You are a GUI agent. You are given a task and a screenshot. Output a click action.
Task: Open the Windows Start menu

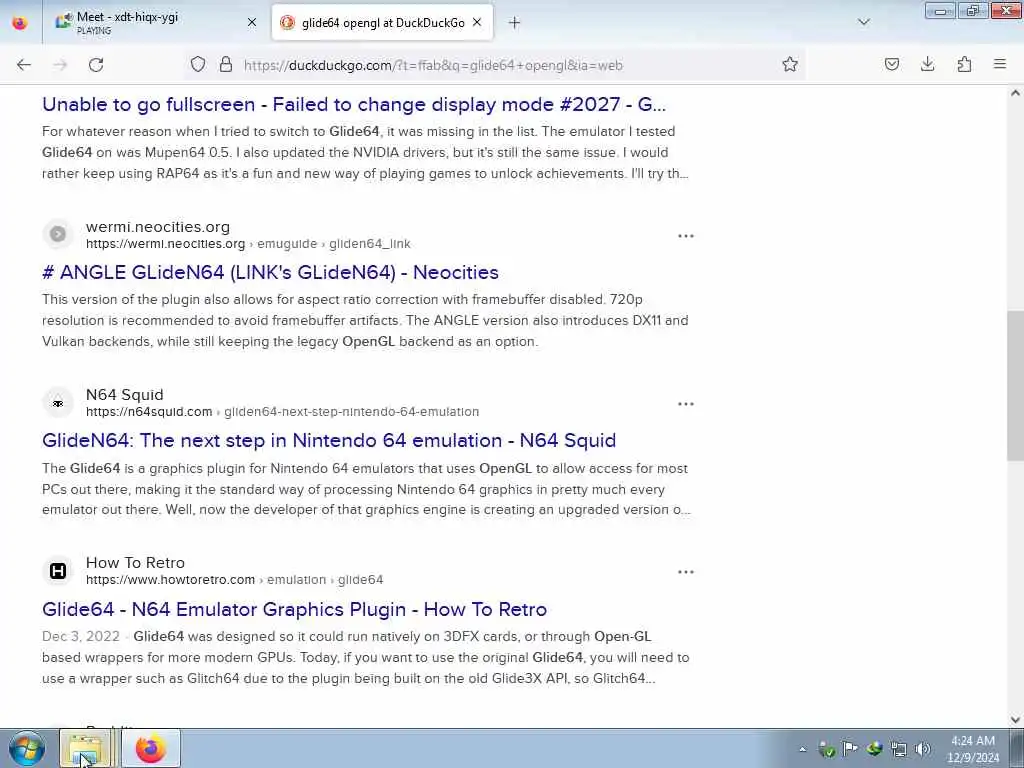pyautogui.click(x=27, y=748)
